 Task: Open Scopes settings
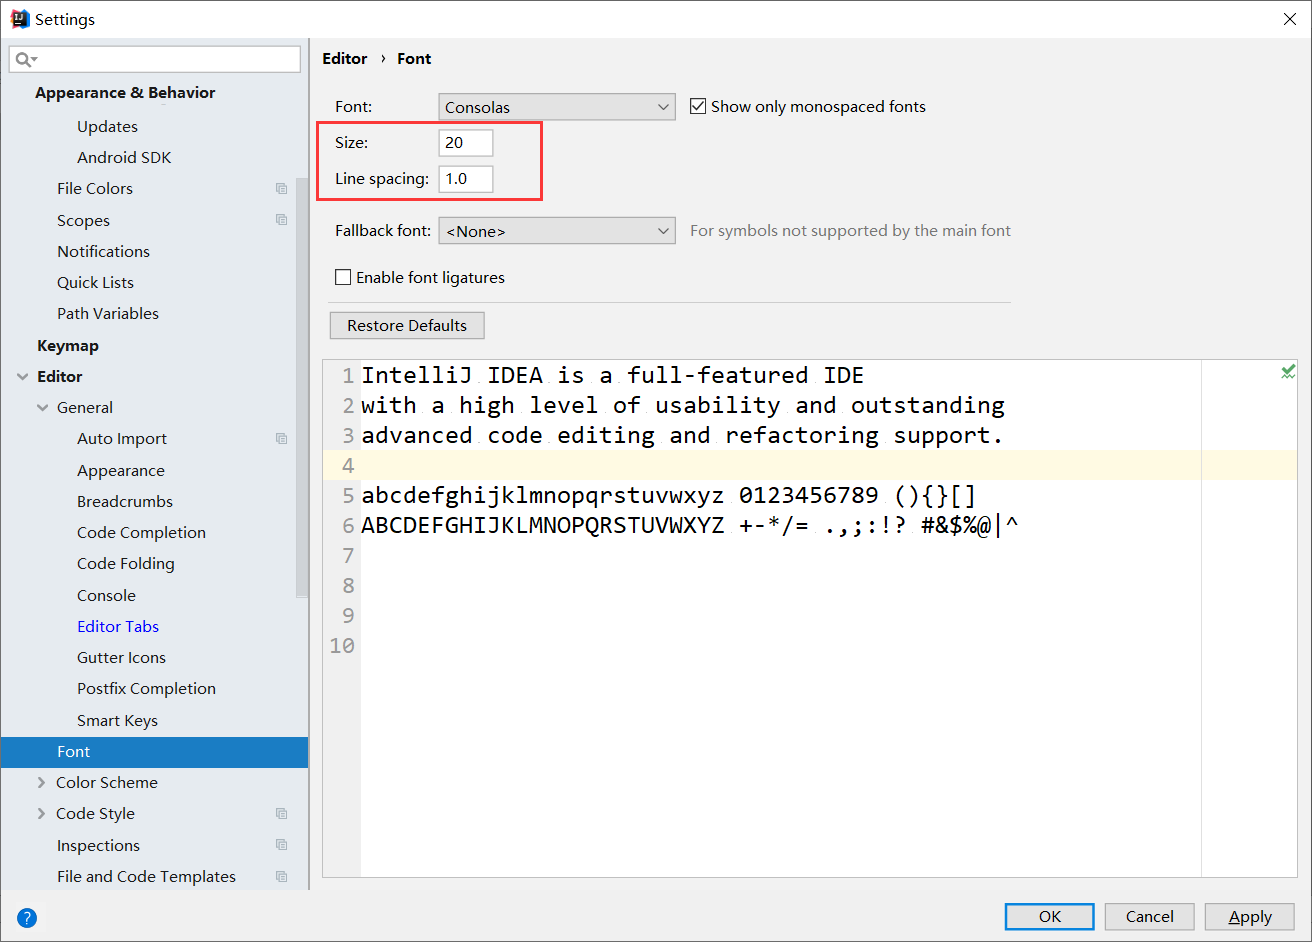pyautogui.click(x=83, y=220)
